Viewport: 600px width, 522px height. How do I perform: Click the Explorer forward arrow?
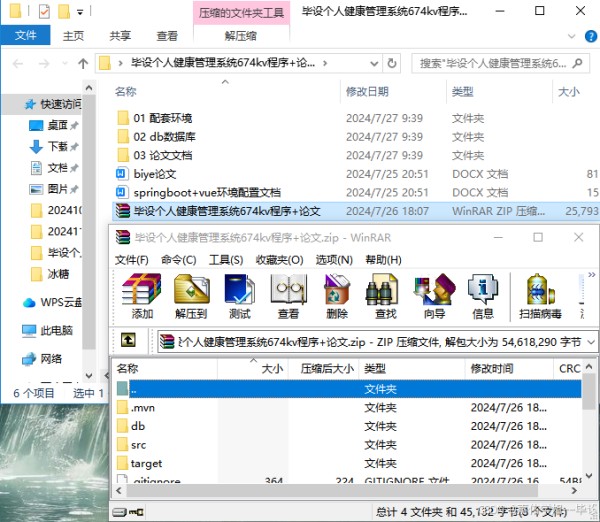[44, 63]
